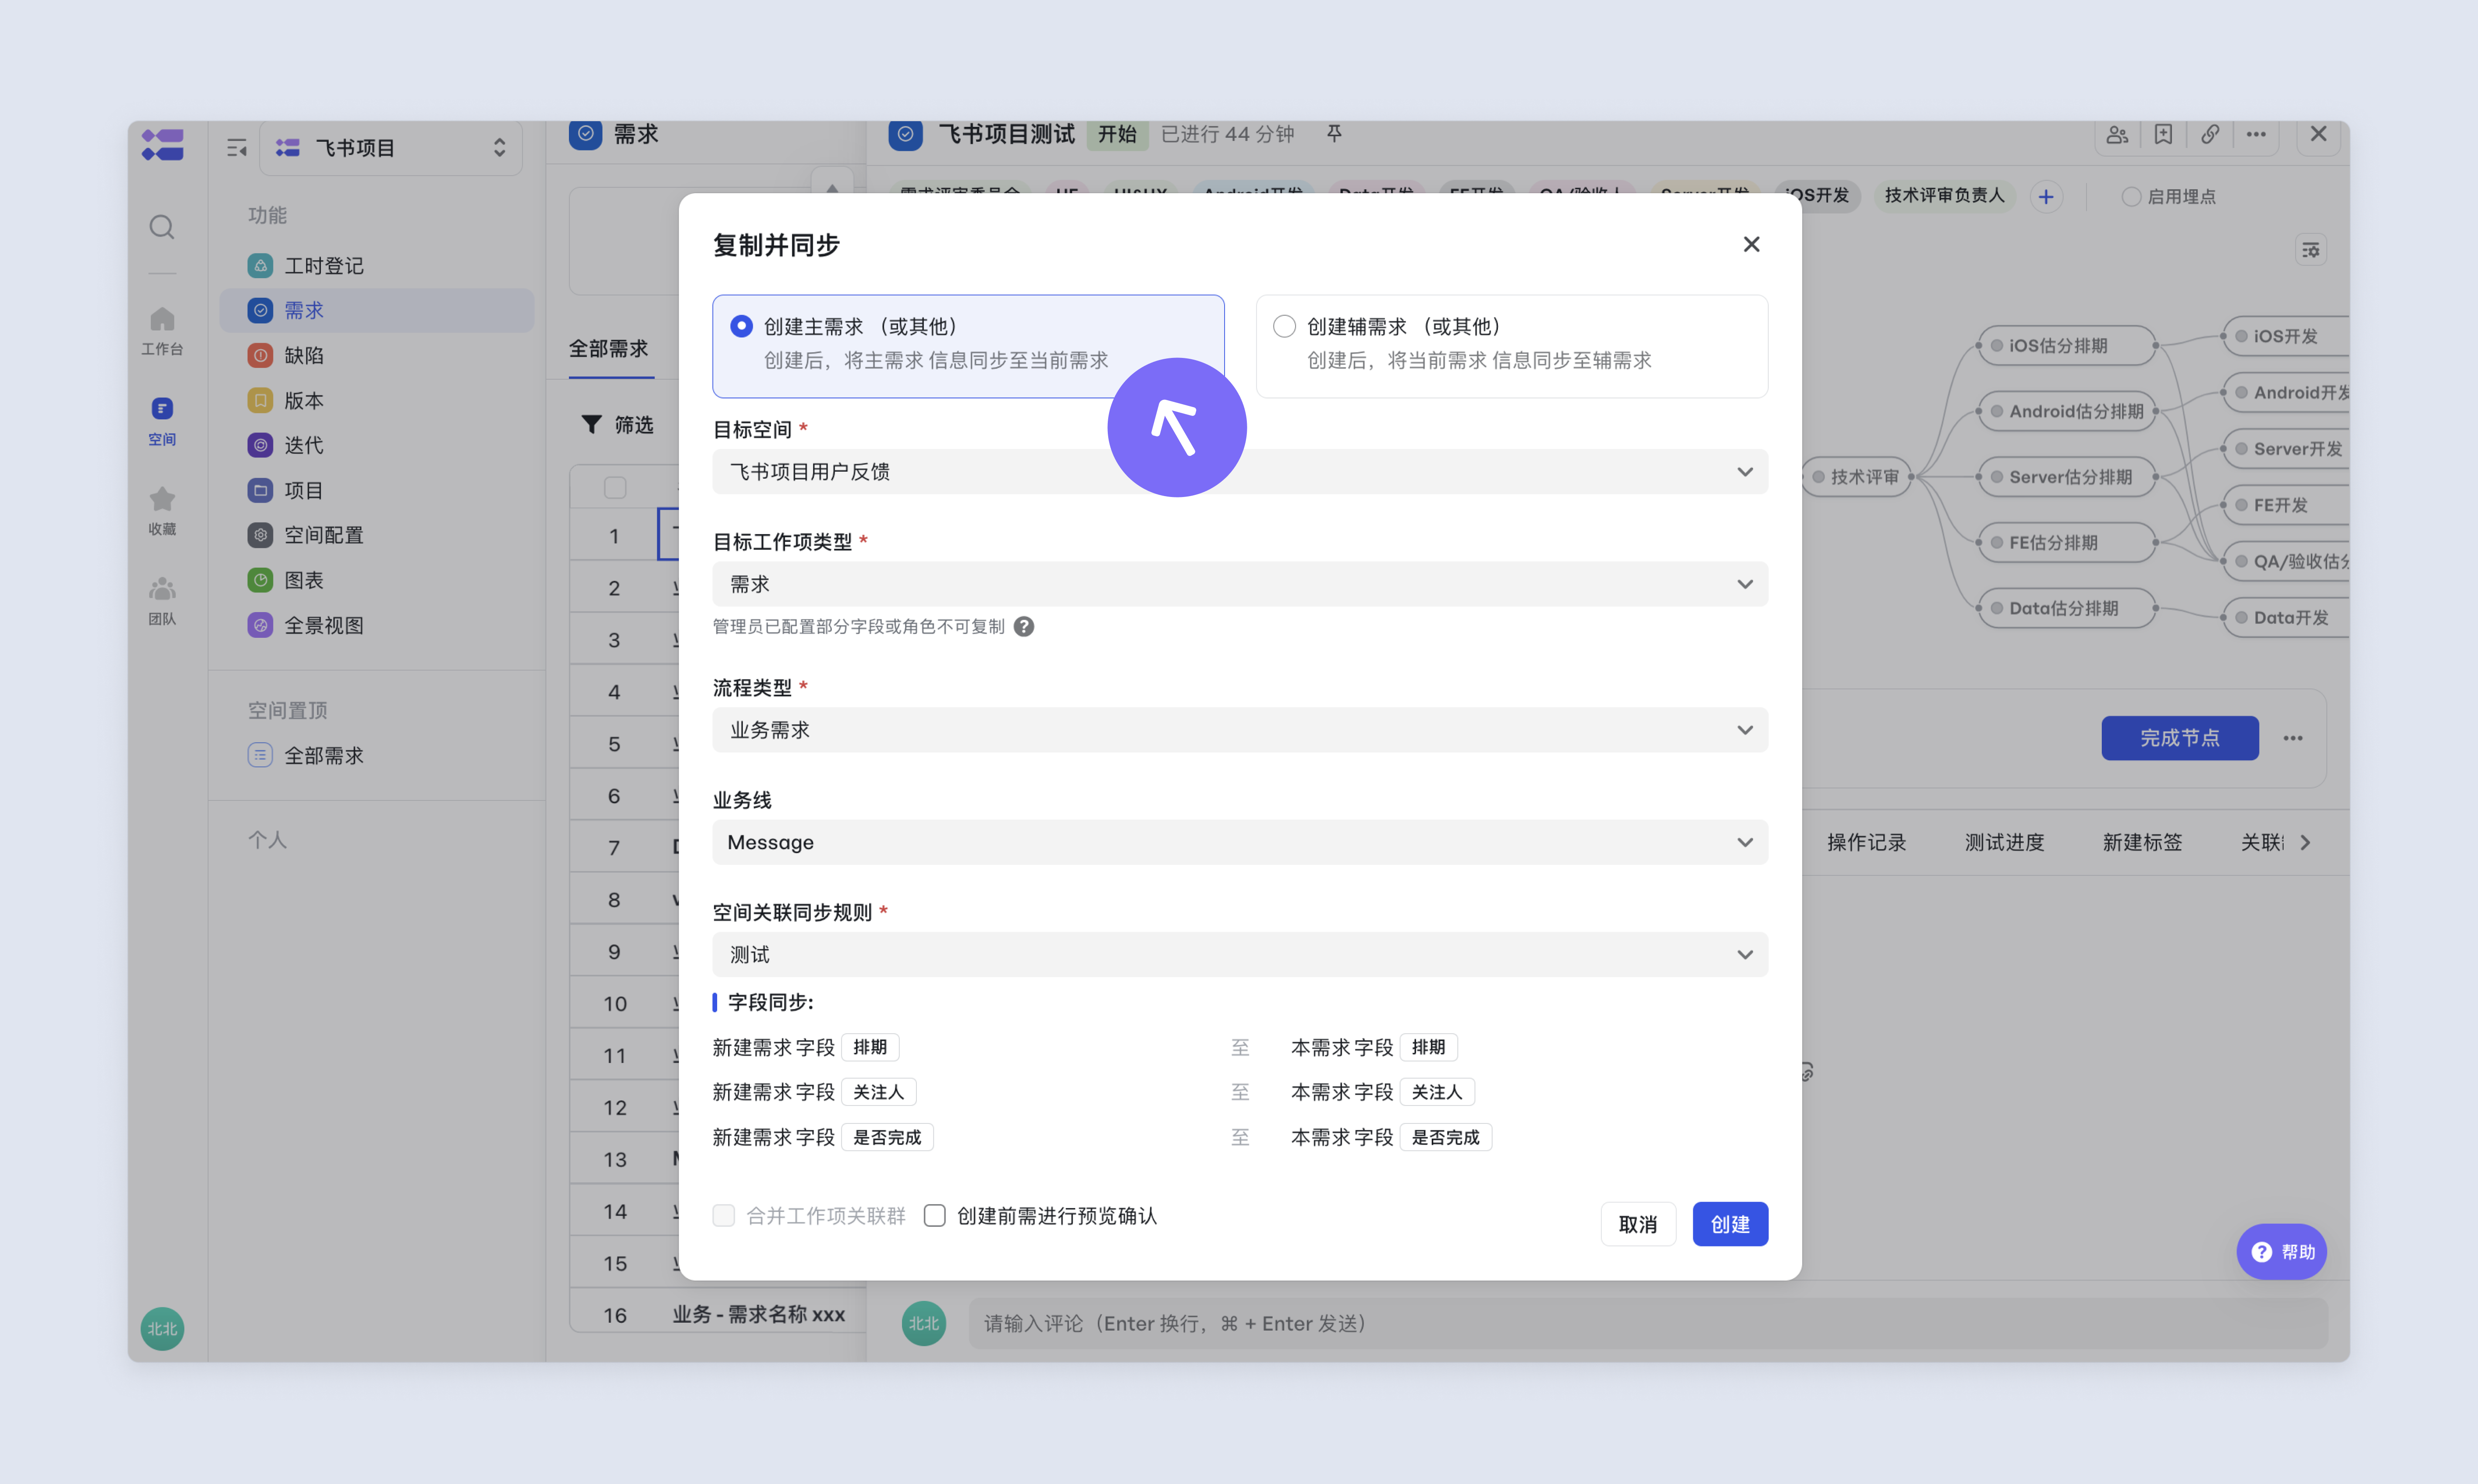The image size is (2478, 1484).
Task: Switch to 操作记录 tab
Action: [1866, 843]
